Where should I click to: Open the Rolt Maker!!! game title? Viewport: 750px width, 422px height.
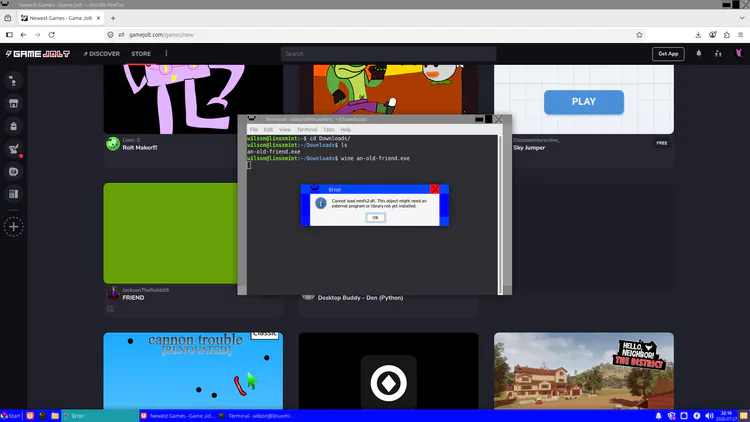point(140,148)
